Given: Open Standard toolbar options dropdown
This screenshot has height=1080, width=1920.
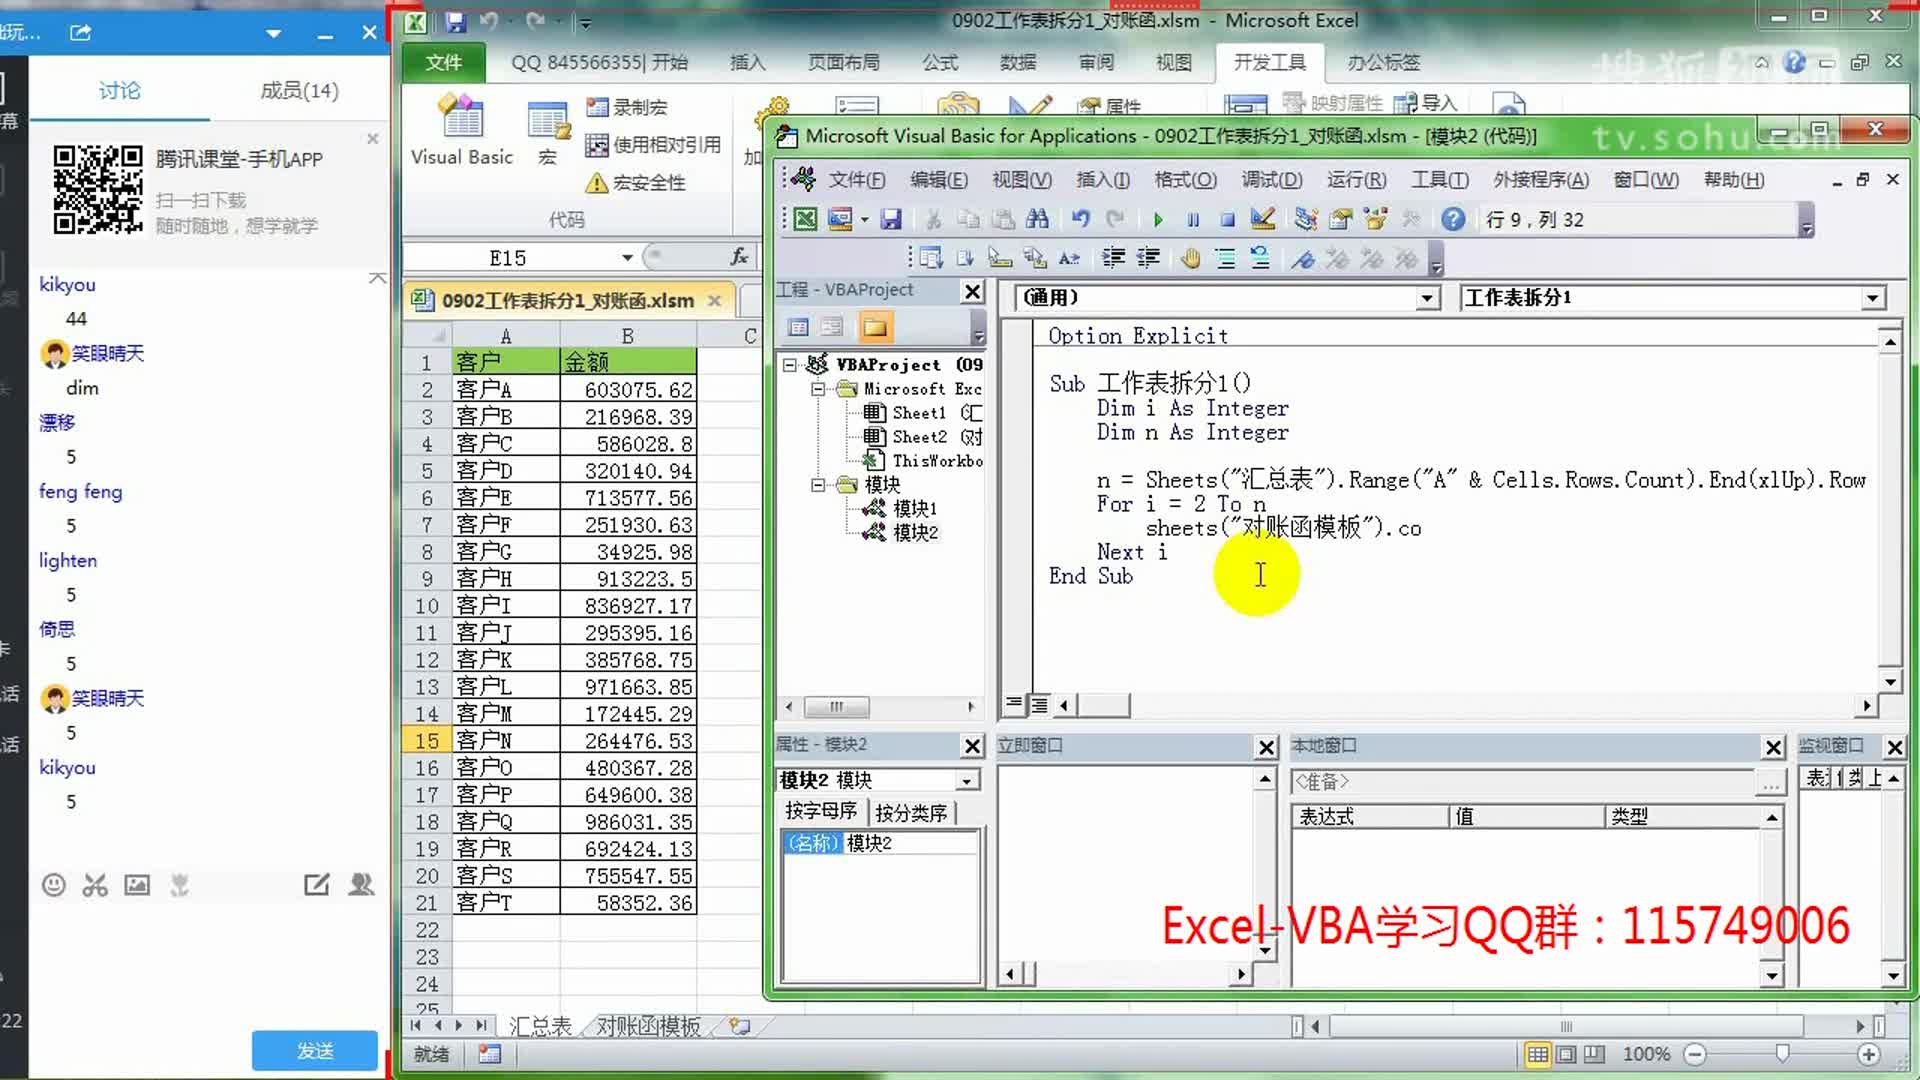Looking at the screenshot, I should click(x=1806, y=220).
